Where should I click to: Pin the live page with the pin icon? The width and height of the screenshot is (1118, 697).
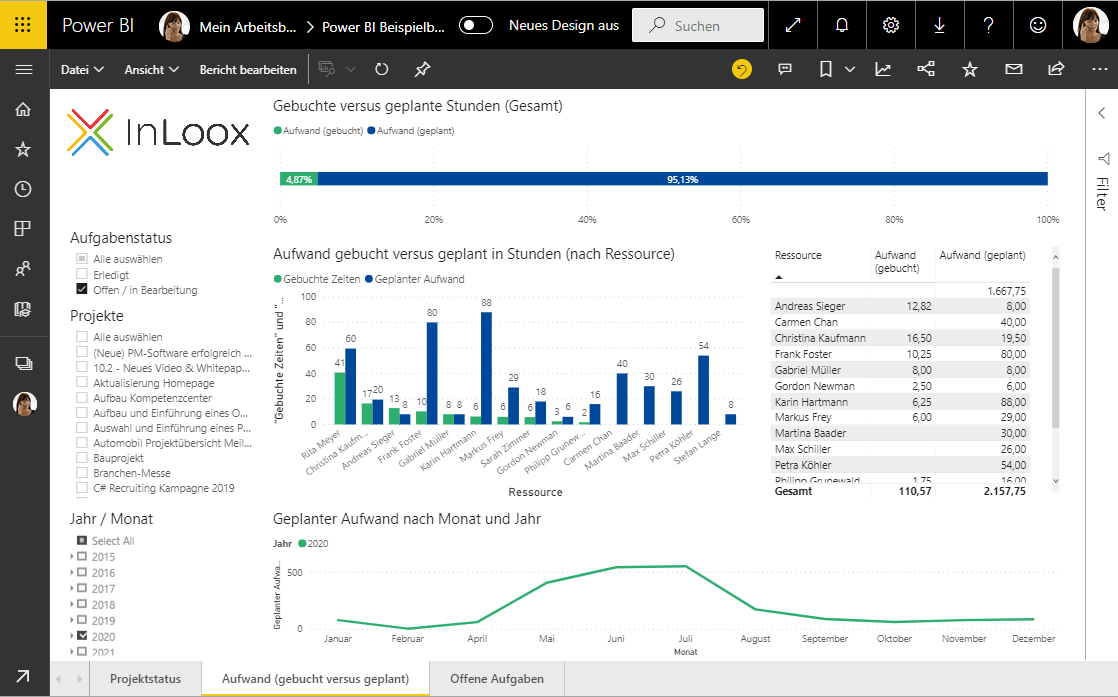[422, 69]
